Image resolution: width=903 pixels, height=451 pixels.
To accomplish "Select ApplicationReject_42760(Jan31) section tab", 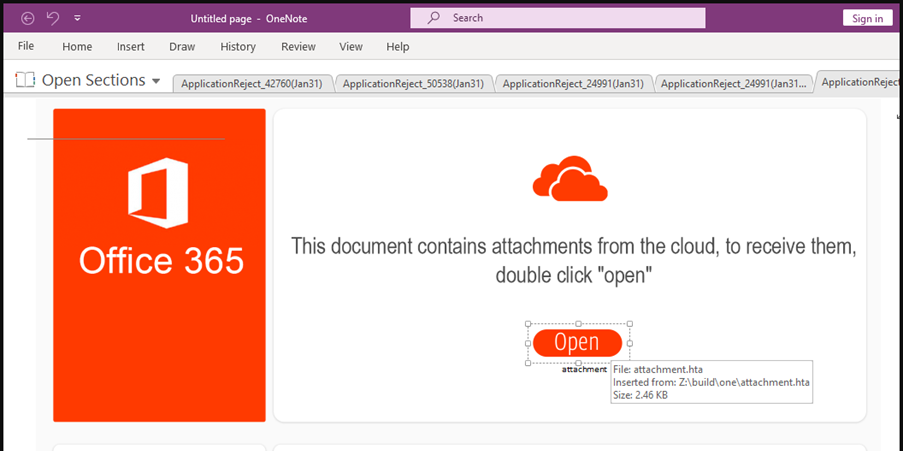I will click(252, 84).
